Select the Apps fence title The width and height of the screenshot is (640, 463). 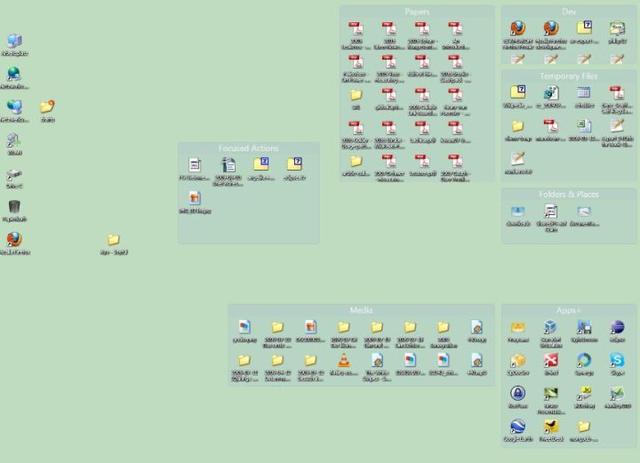[x=569, y=310]
